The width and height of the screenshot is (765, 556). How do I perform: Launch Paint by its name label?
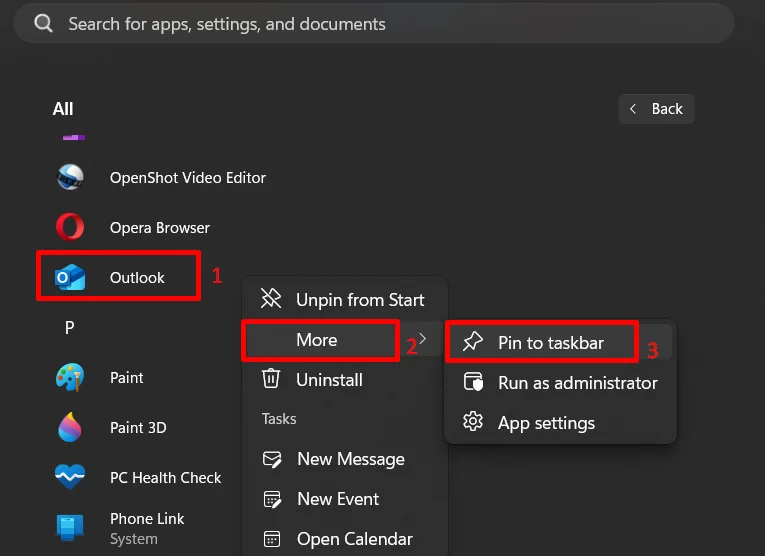tap(127, 377)
